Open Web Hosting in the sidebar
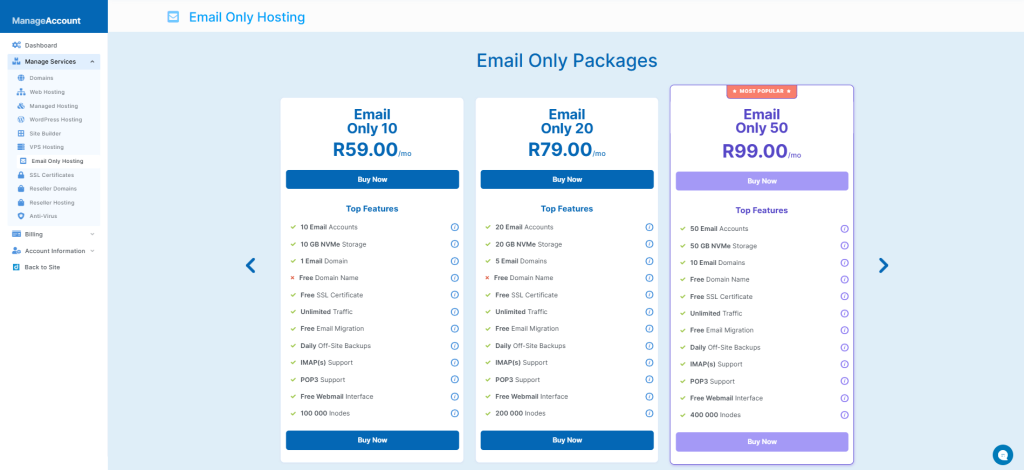The width and height of the screenshot is (1024, 470). [47, 92]
